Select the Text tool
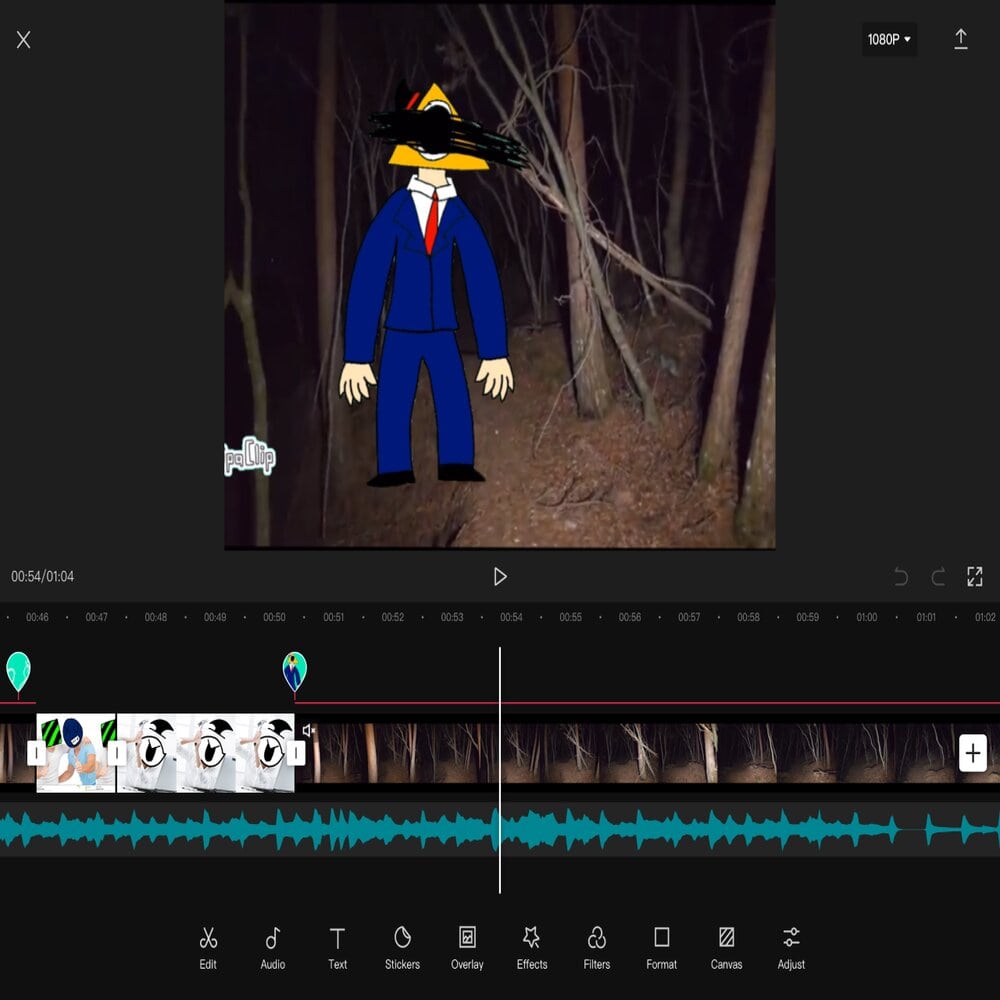 click(x=338, y=947)
